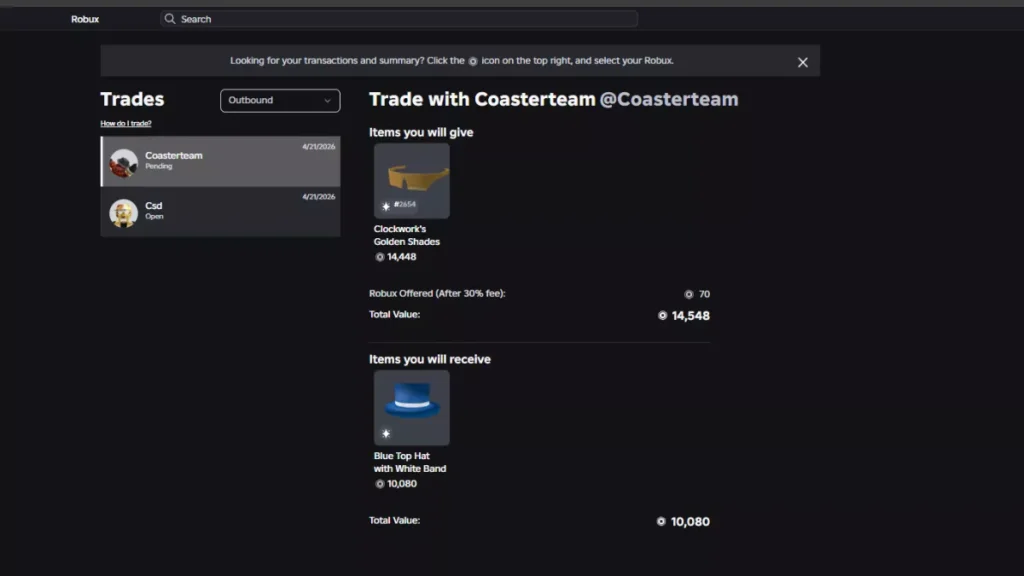Open the Outbound trades dropdown
The image size is (1024, 576).
point(280,101)
